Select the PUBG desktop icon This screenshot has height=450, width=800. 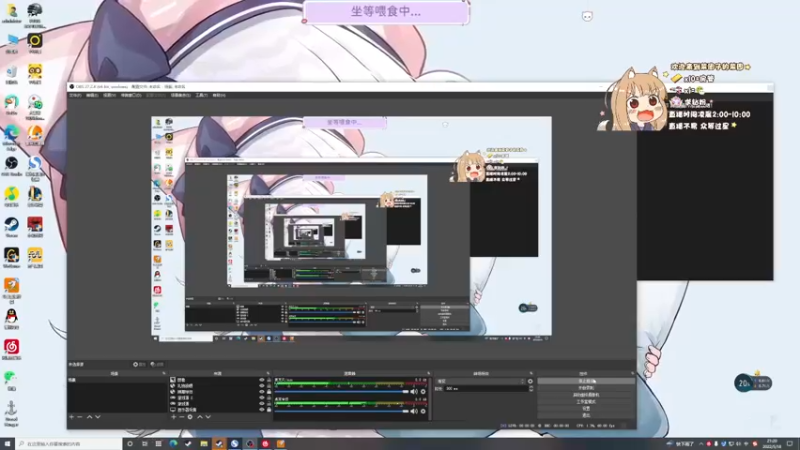click(35, 14)
